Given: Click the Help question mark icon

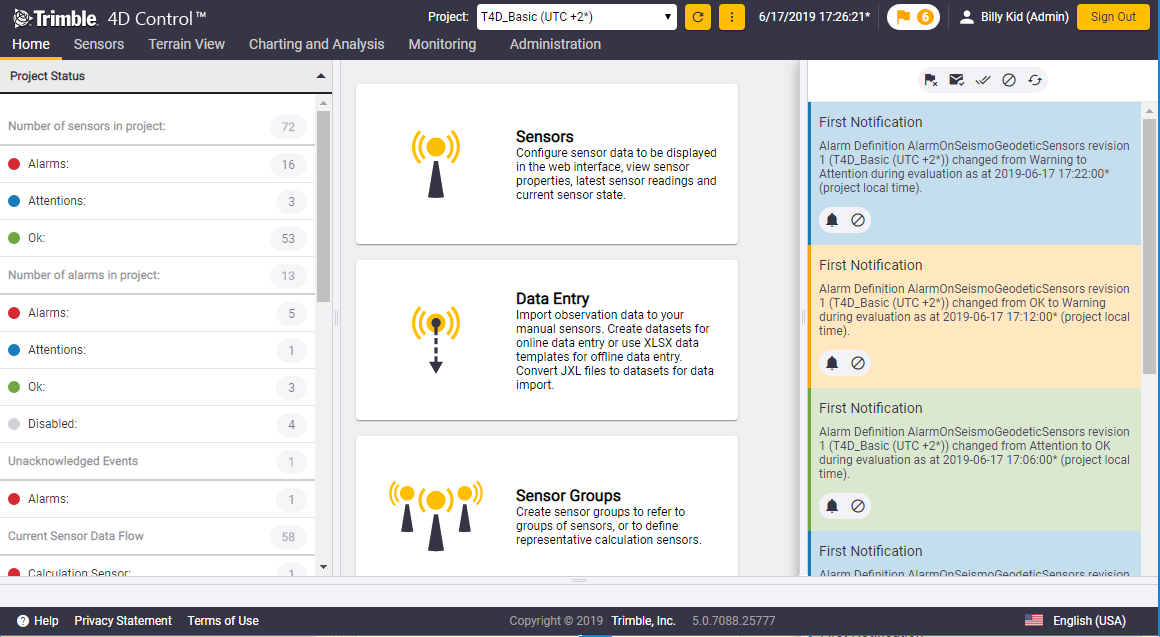Looking at the screenshot, I should coord(23,621).
